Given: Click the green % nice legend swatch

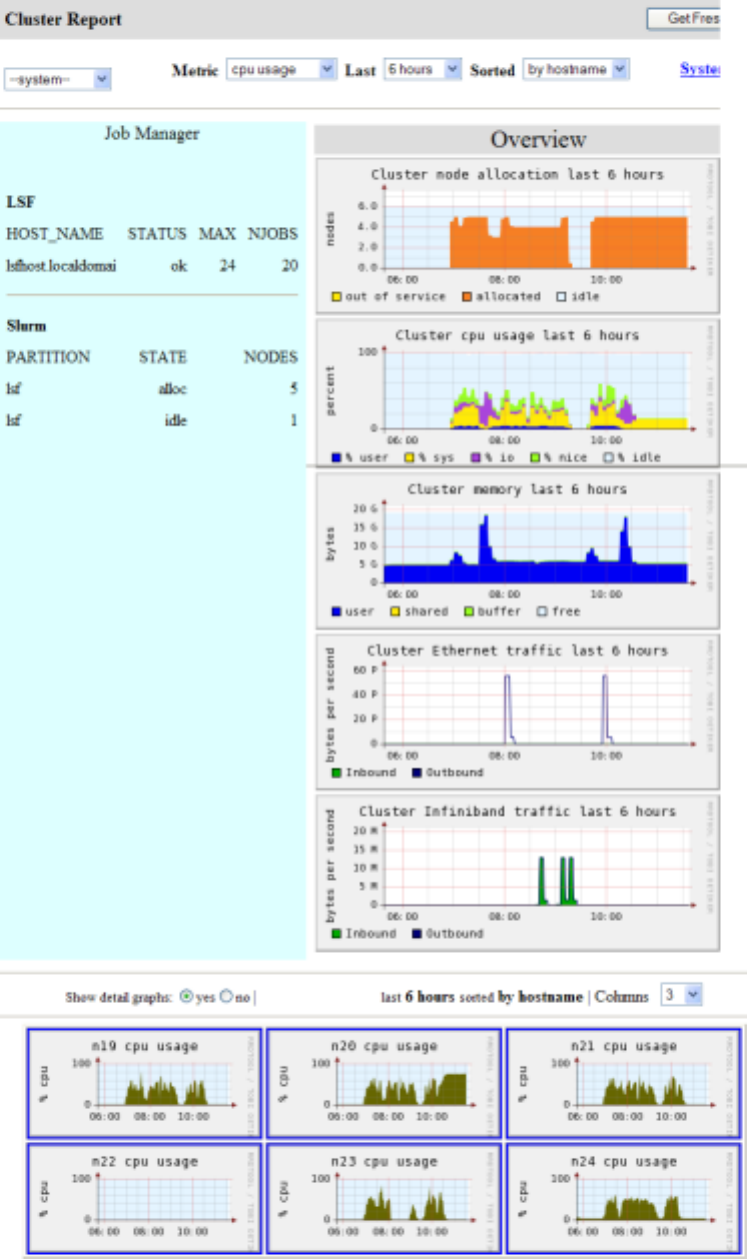Looking at the screenshot, I should pyautogui.click(x=537, y=457).
